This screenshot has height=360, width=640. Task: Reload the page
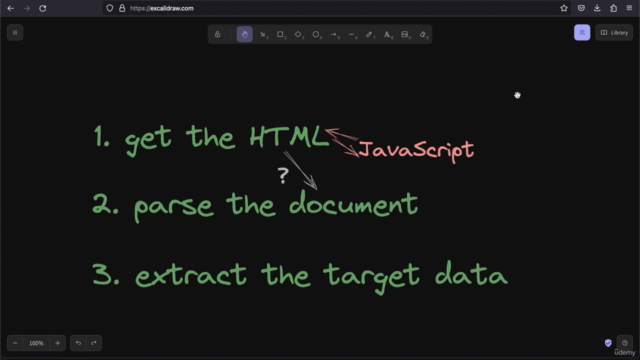42,8
